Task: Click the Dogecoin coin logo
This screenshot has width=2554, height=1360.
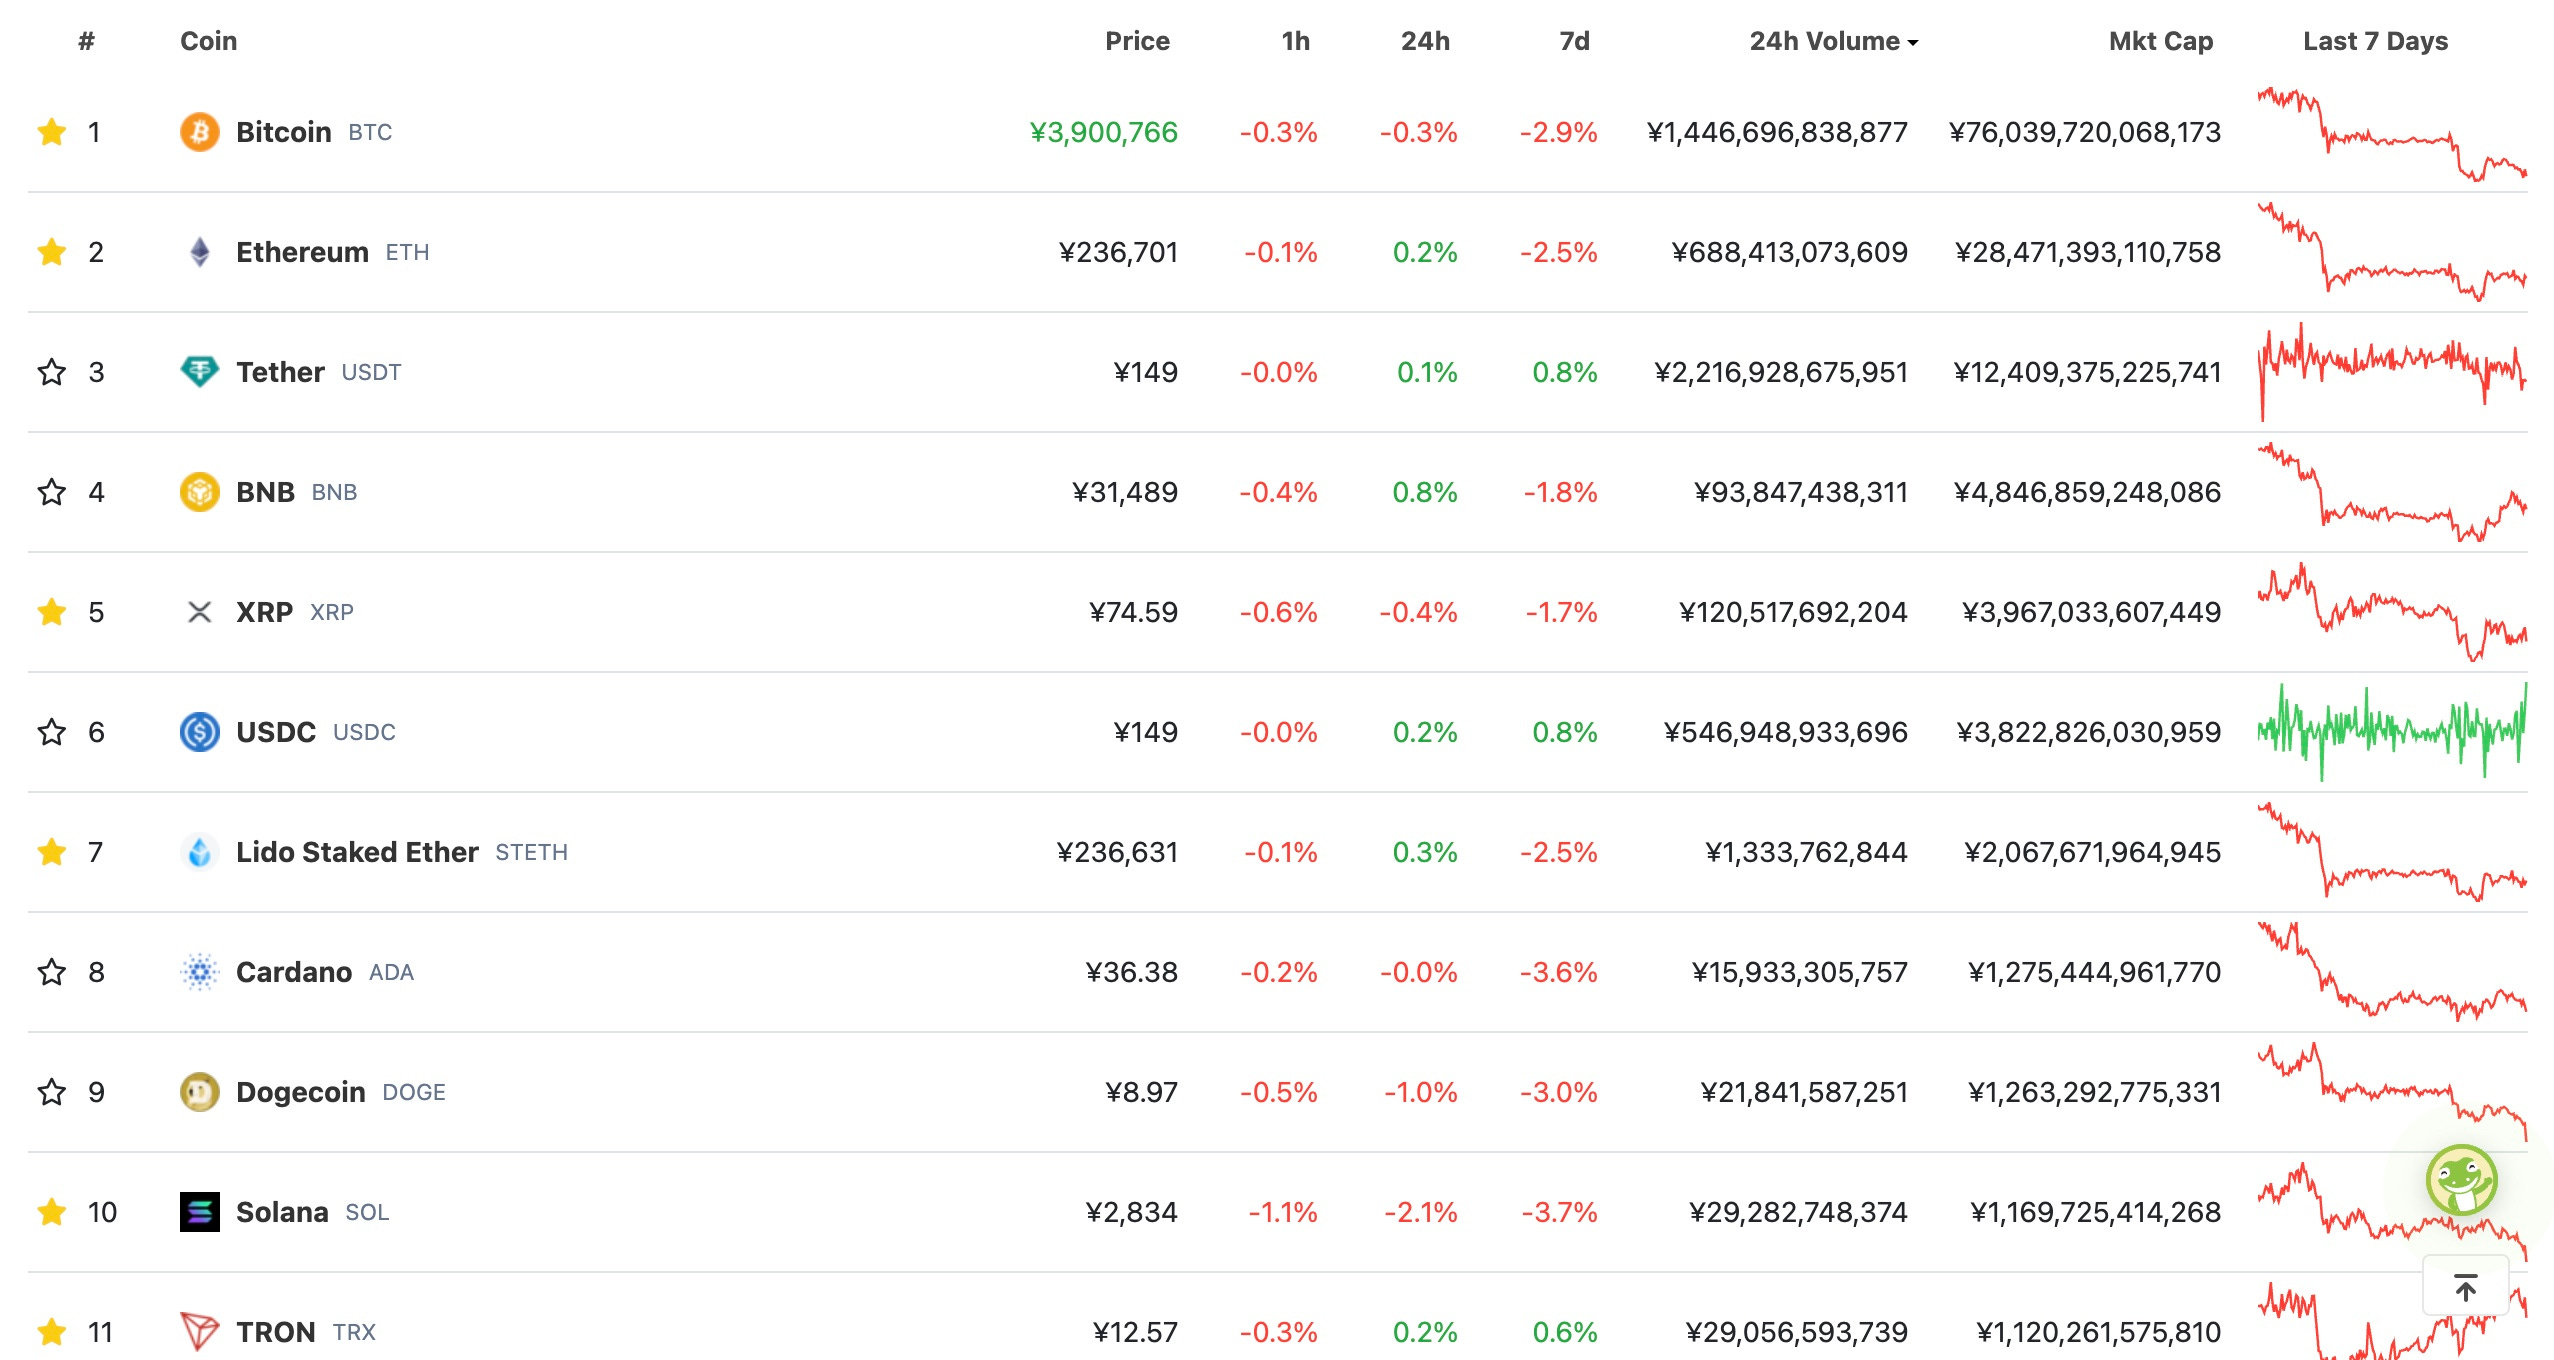Action: pos(200,1092)
